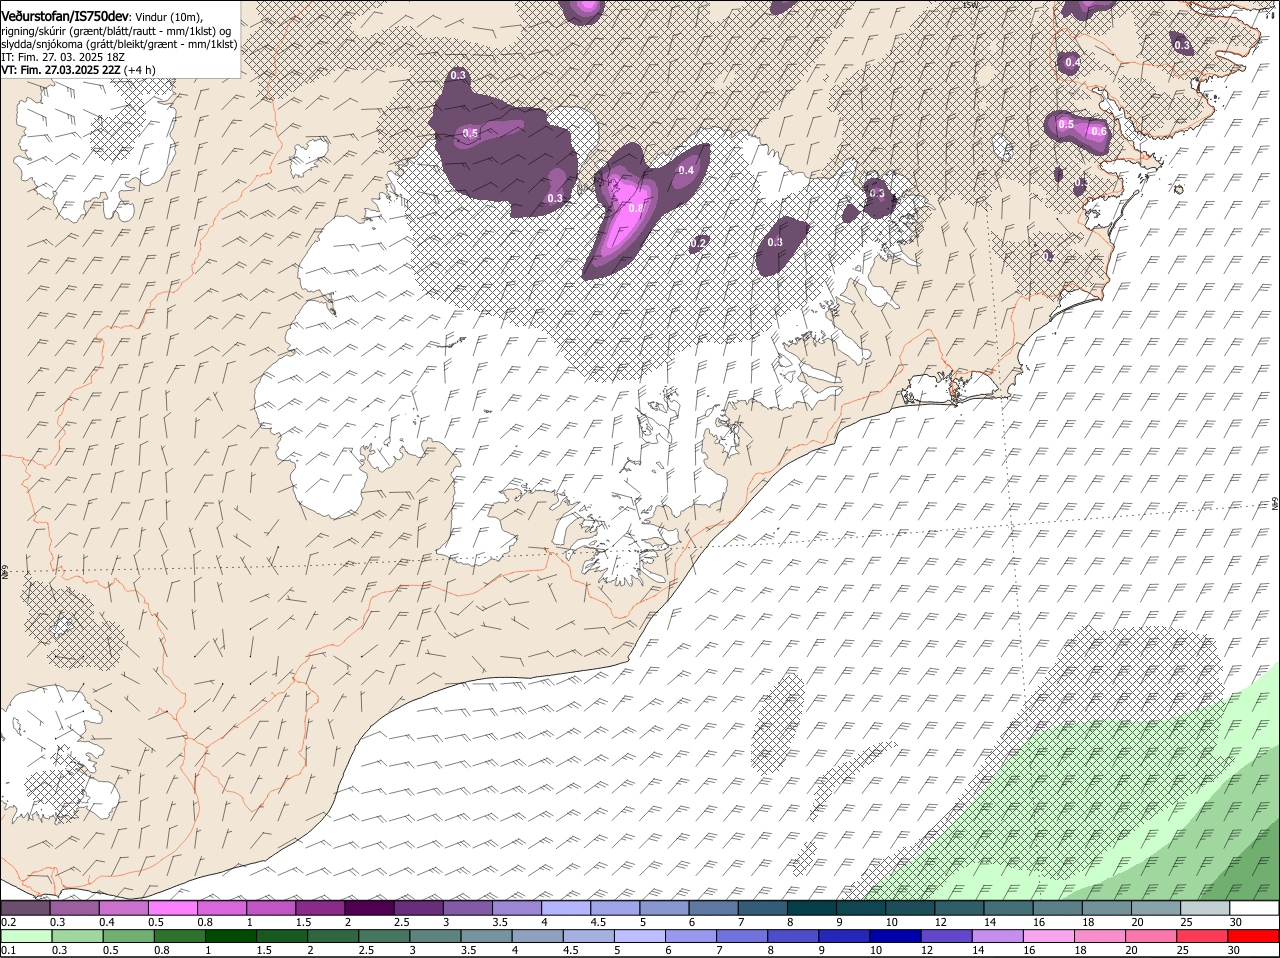Select upper legend swatch between 1.5 and 2
The height and width of the screenshot is (958, 1280).
tap(320, 908)
